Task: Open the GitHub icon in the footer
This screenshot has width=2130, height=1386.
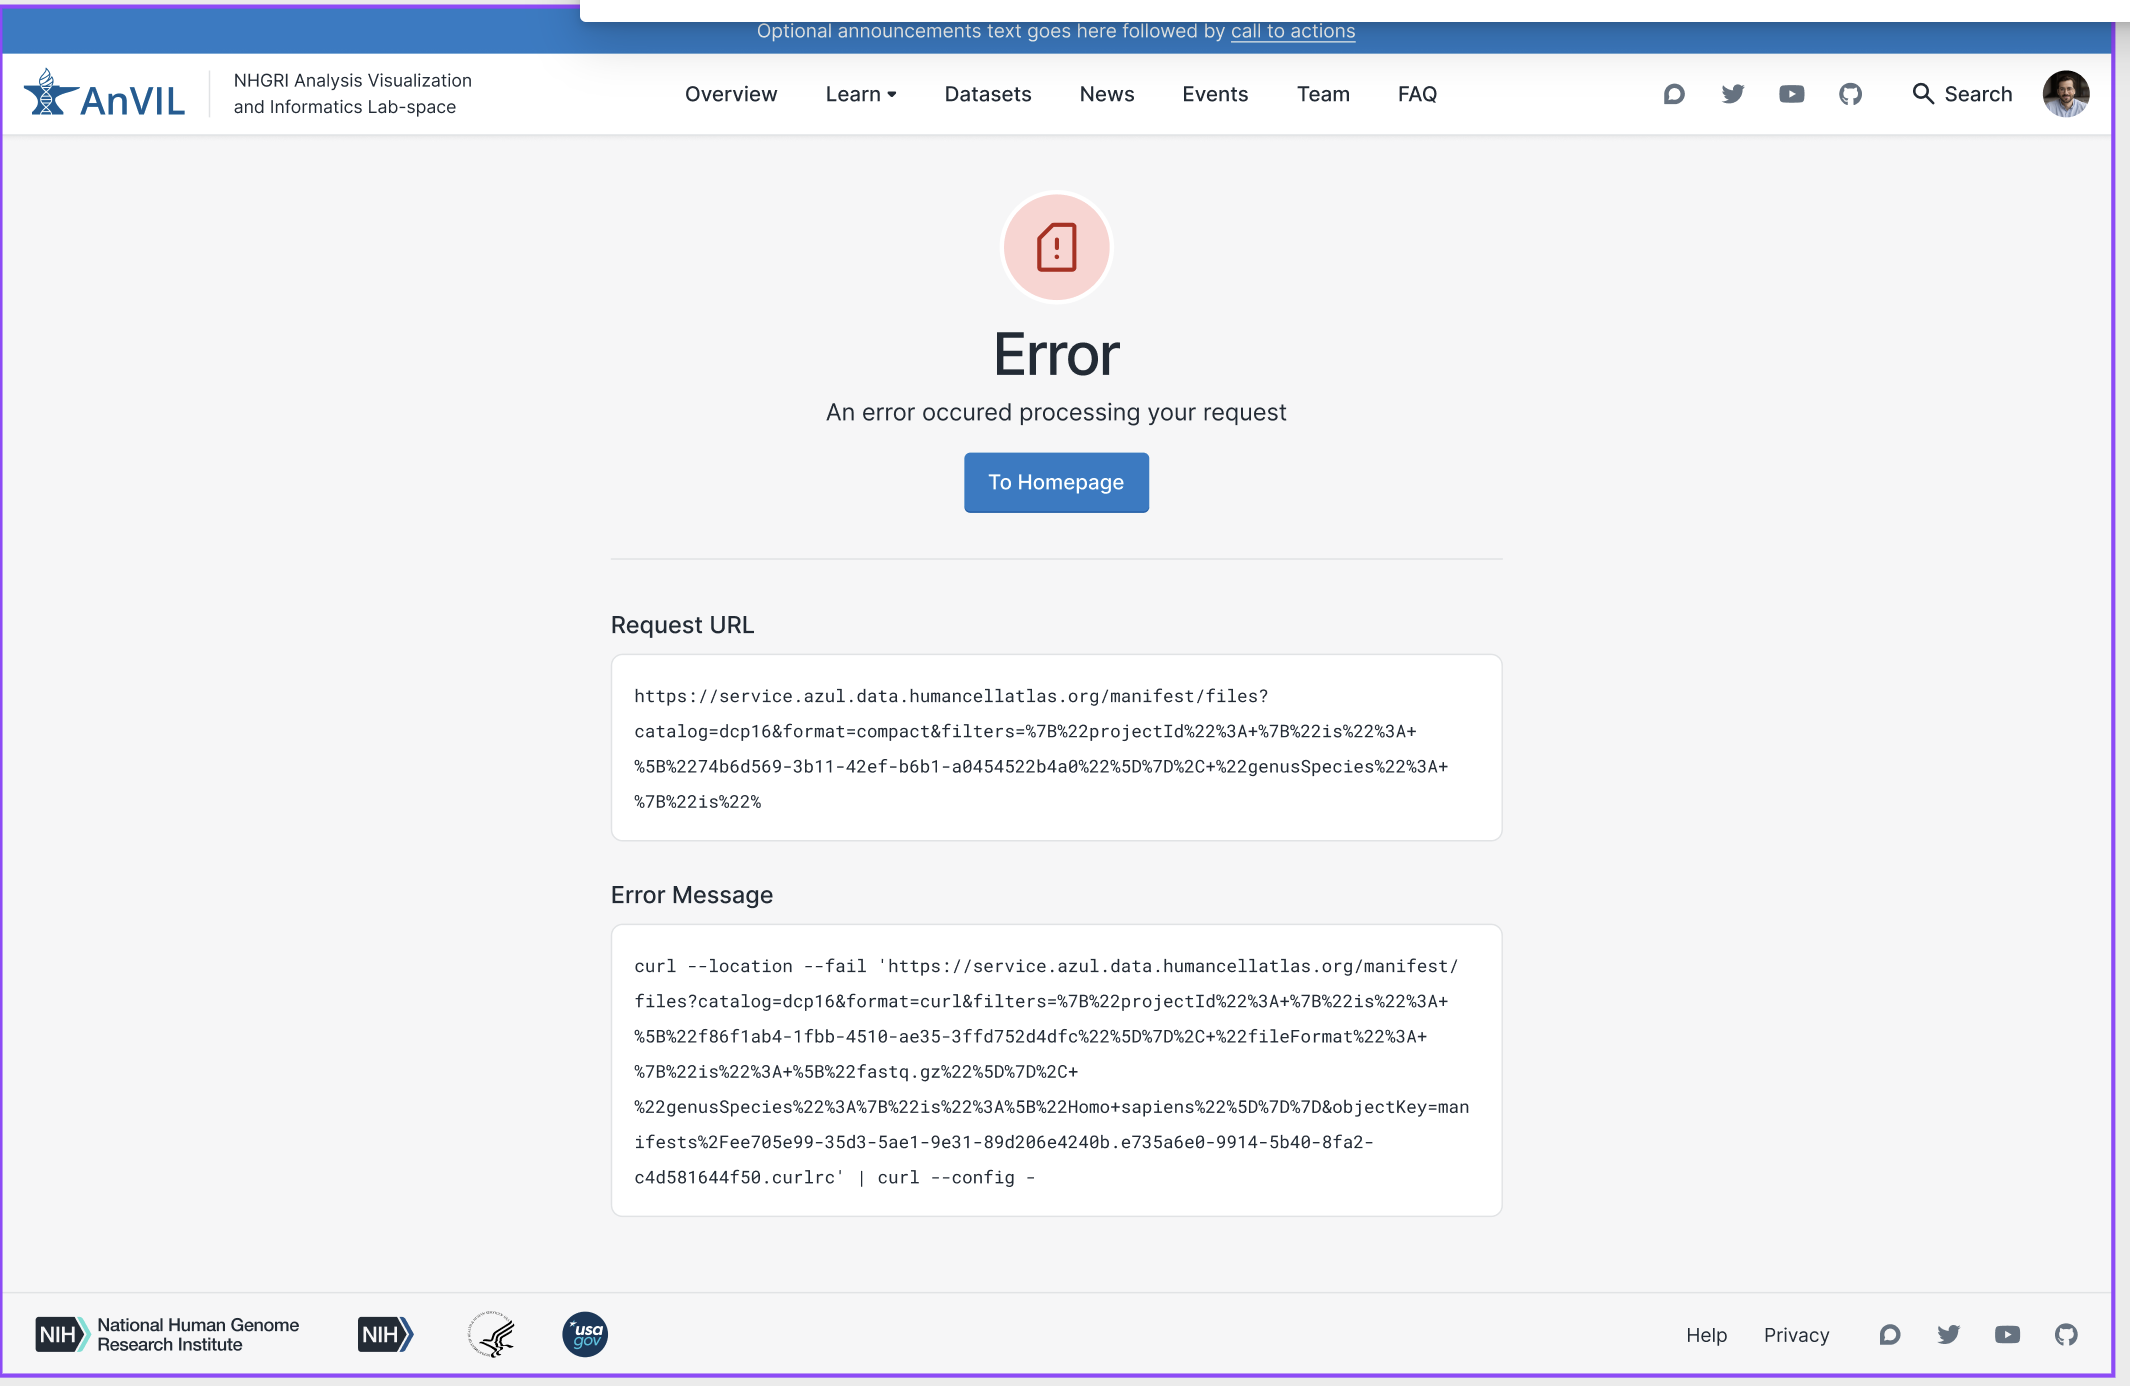Action: click(2065, 1334)
